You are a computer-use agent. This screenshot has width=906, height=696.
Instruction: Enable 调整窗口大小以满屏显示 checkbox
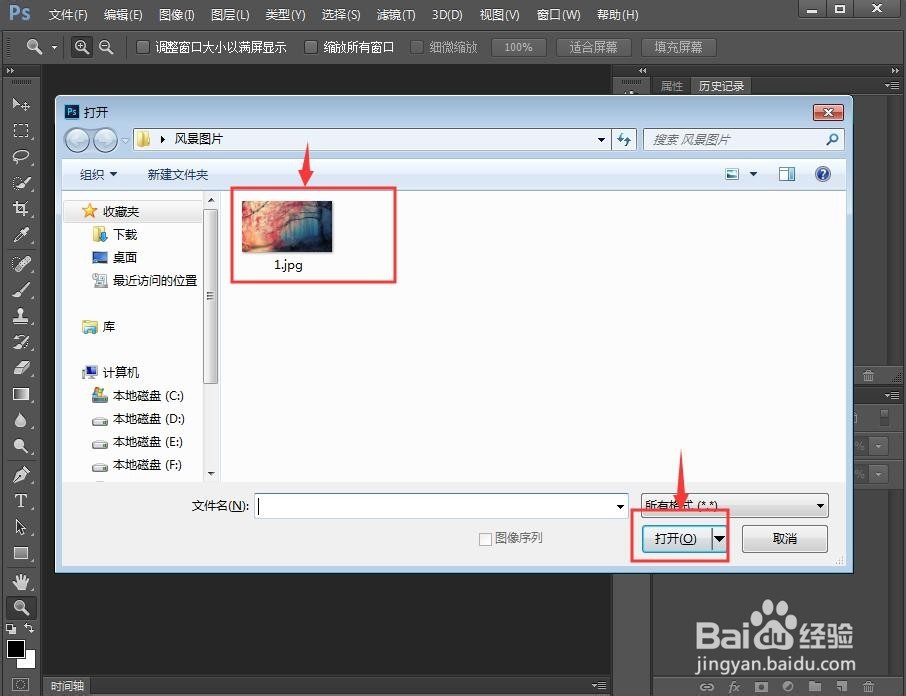(x=142, y=46)
